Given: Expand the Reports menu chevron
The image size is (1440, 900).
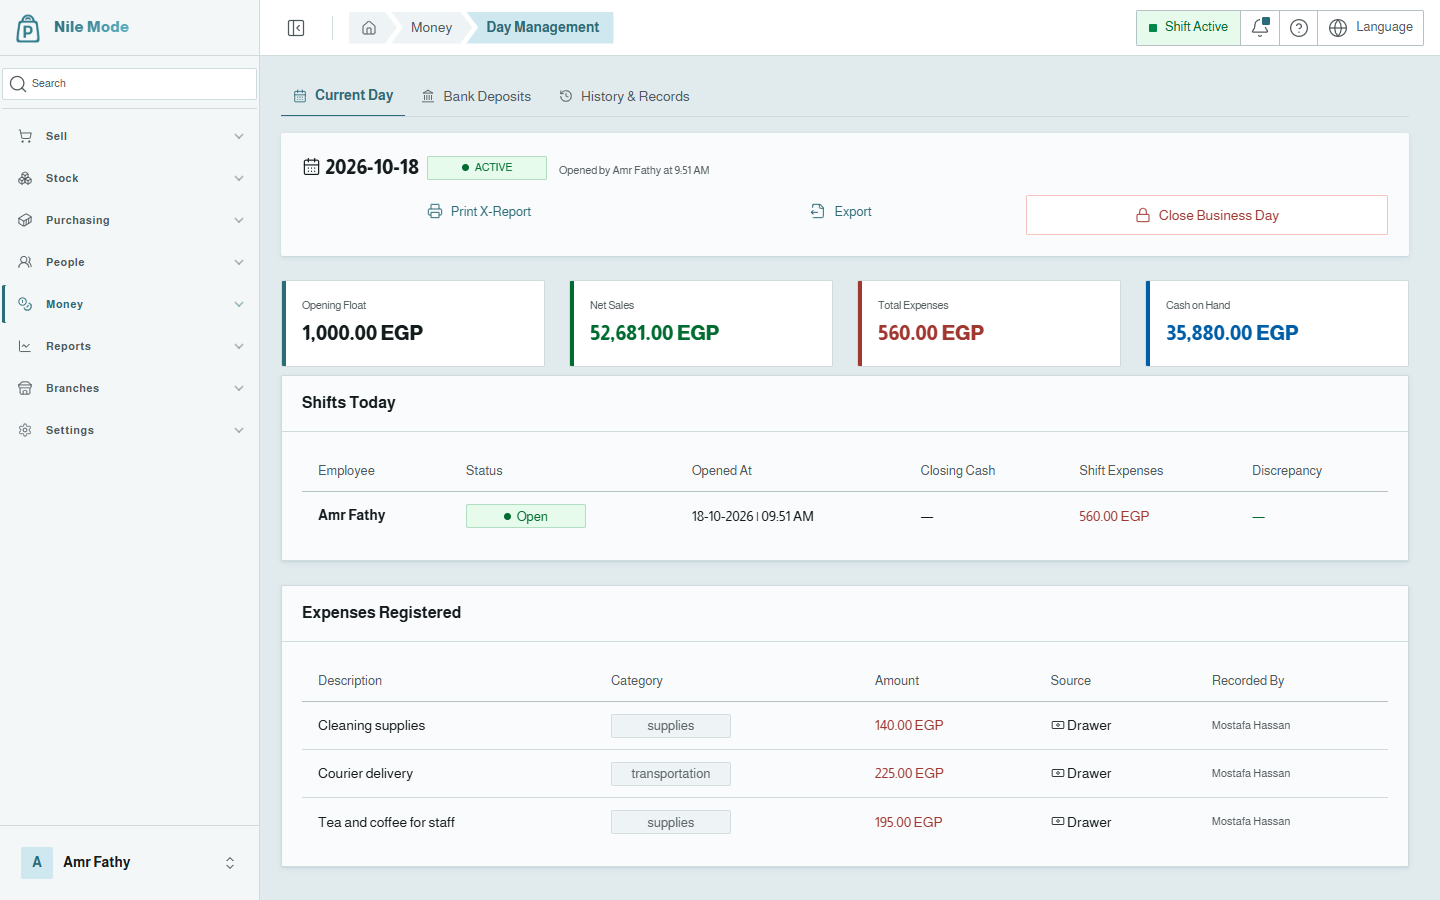Looking at the screenshot, I should click(x=239, y=346).
